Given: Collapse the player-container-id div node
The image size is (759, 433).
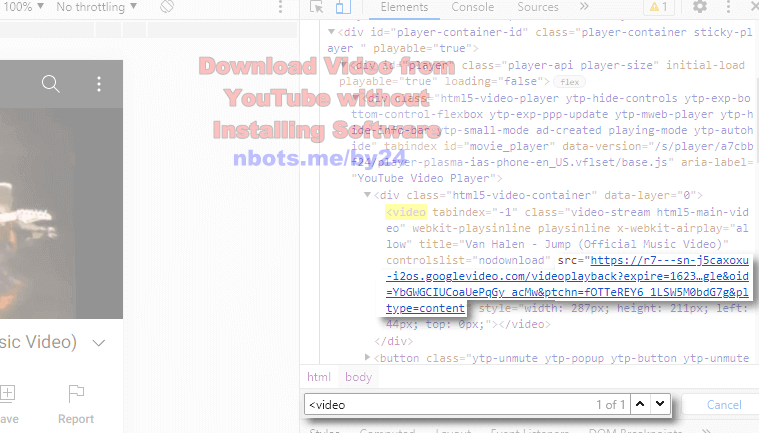Looking at the screenshot, I should pyautogui.click(x=331, y=32).
